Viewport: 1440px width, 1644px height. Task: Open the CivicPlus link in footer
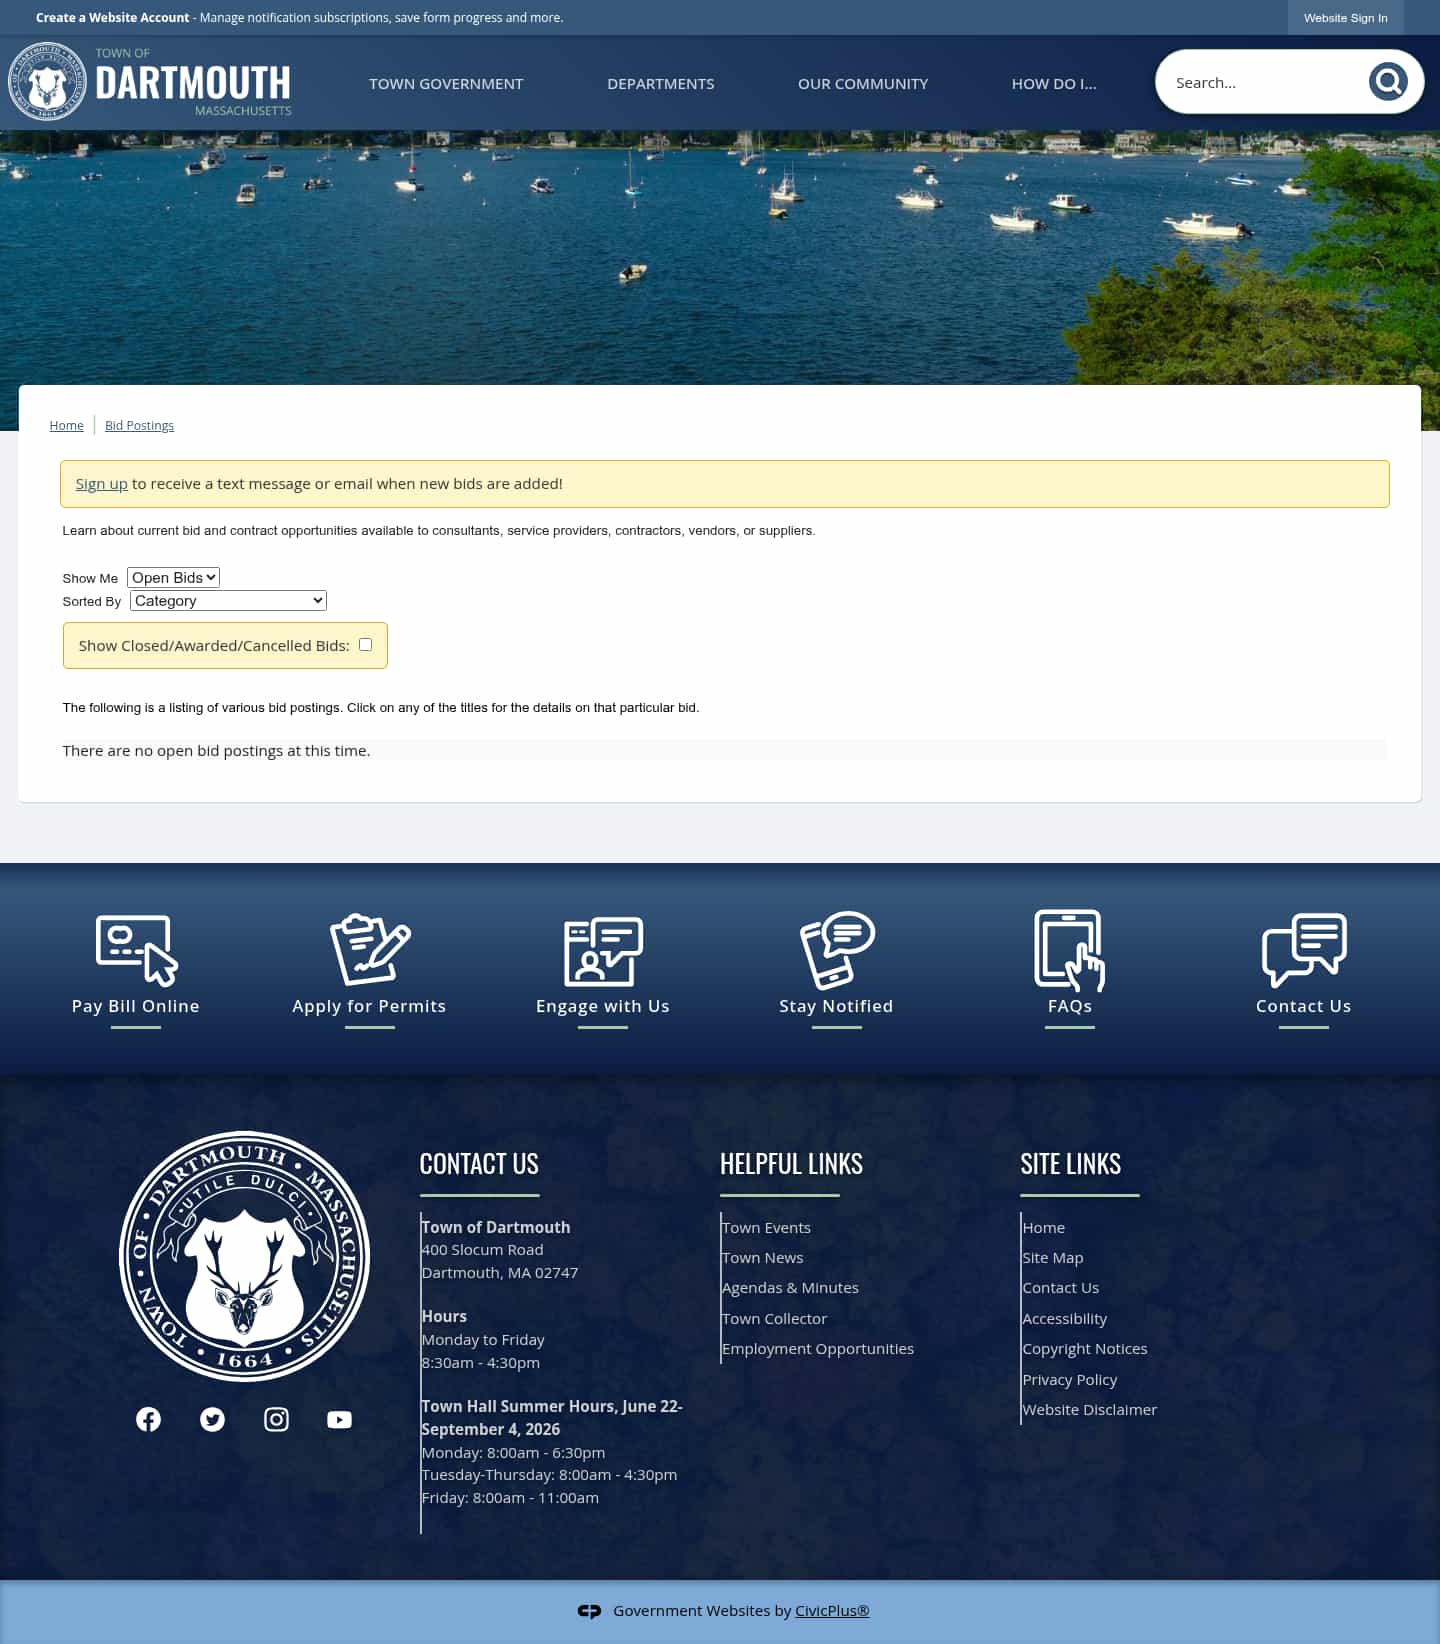coord(832,1611)
